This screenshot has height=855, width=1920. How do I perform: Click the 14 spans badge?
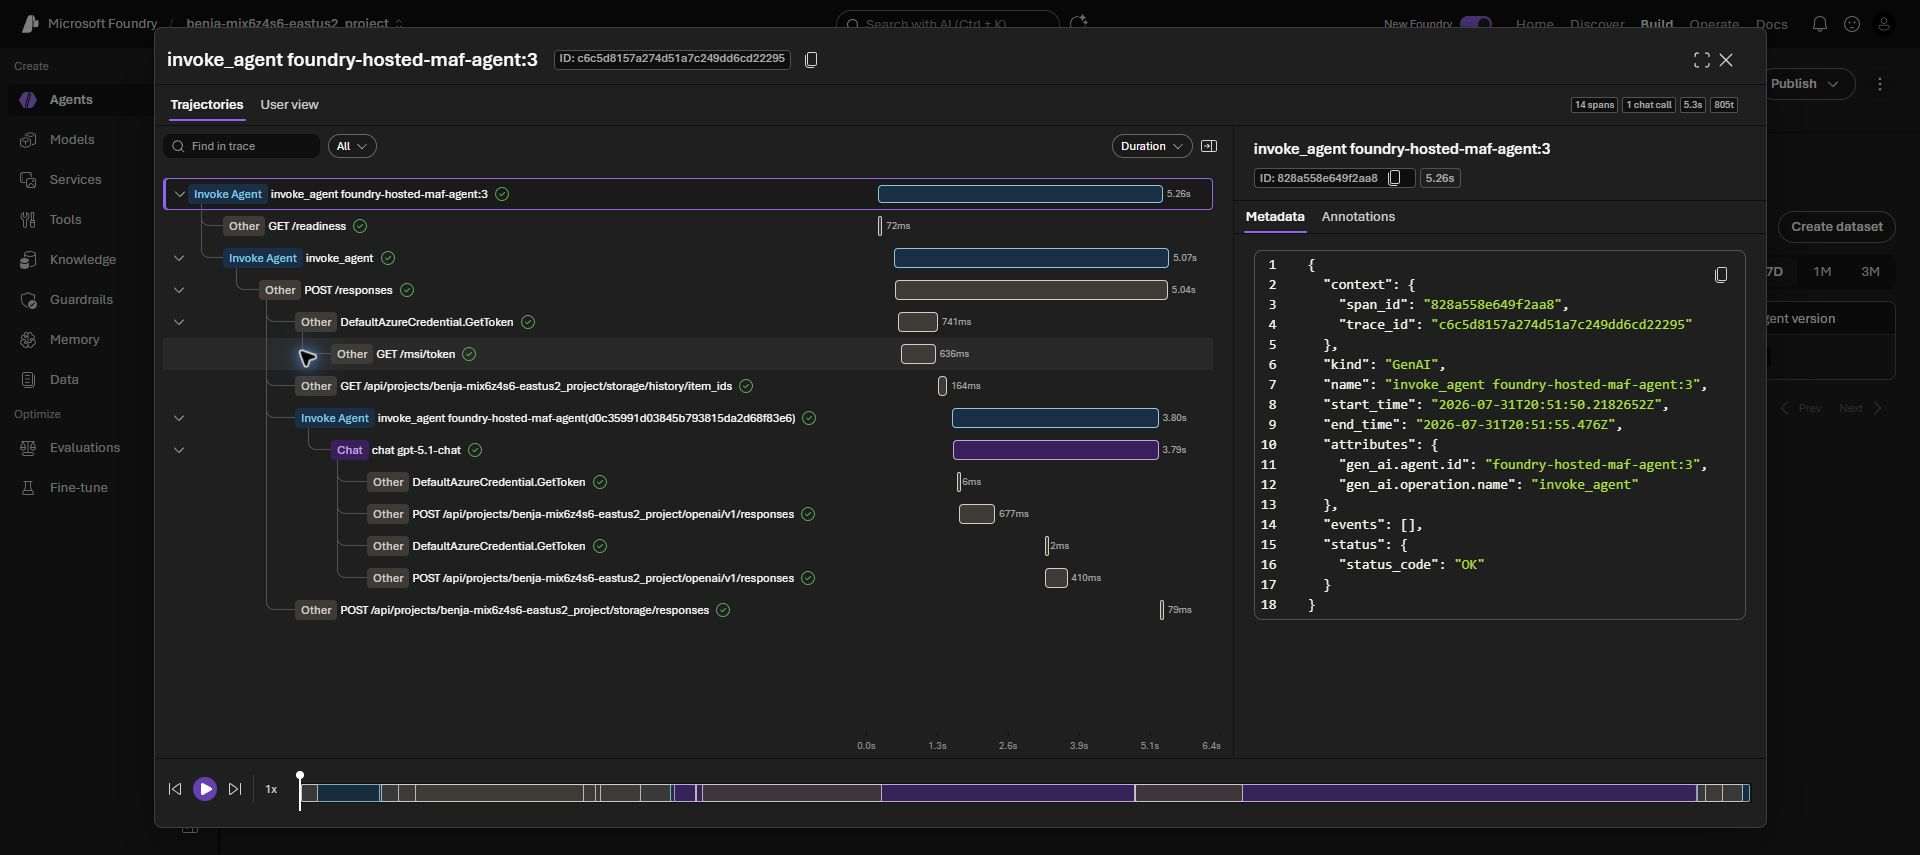(1594, 105)
